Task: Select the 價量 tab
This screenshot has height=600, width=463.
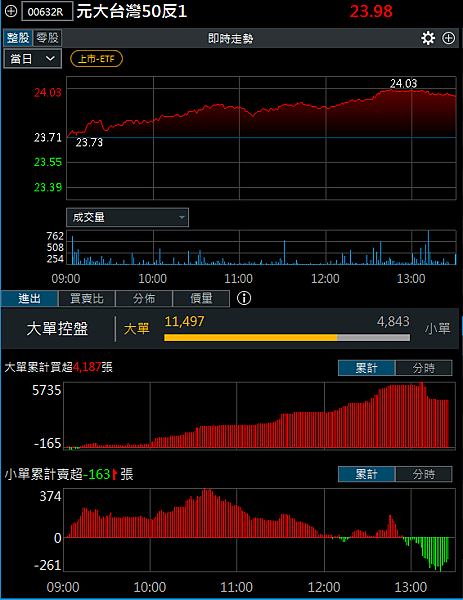Action: pyautogui.click(x=201, y=298)
